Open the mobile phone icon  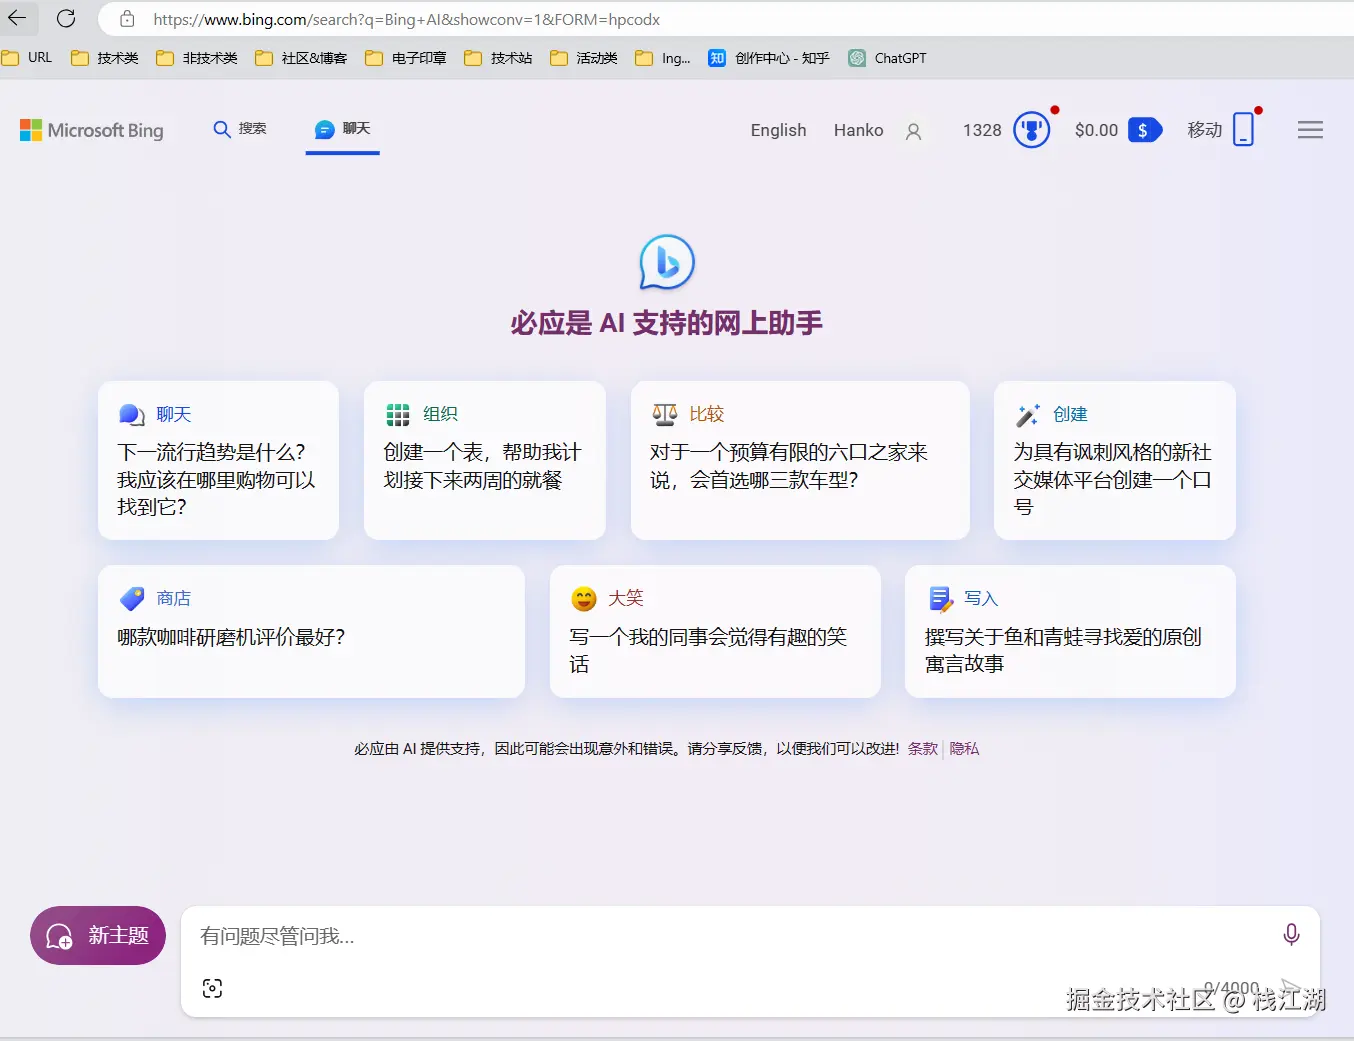click(x=1243, y=129)
